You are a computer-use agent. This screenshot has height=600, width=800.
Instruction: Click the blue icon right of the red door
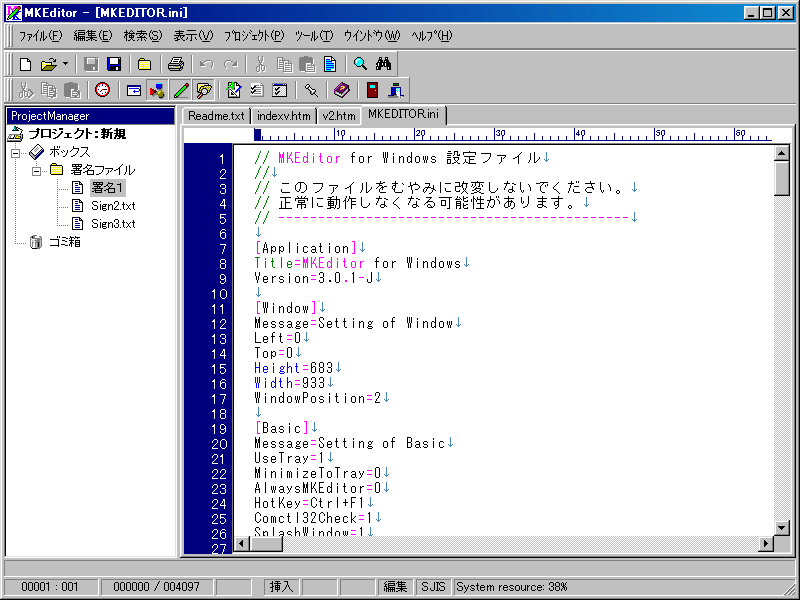click(395, 91)
